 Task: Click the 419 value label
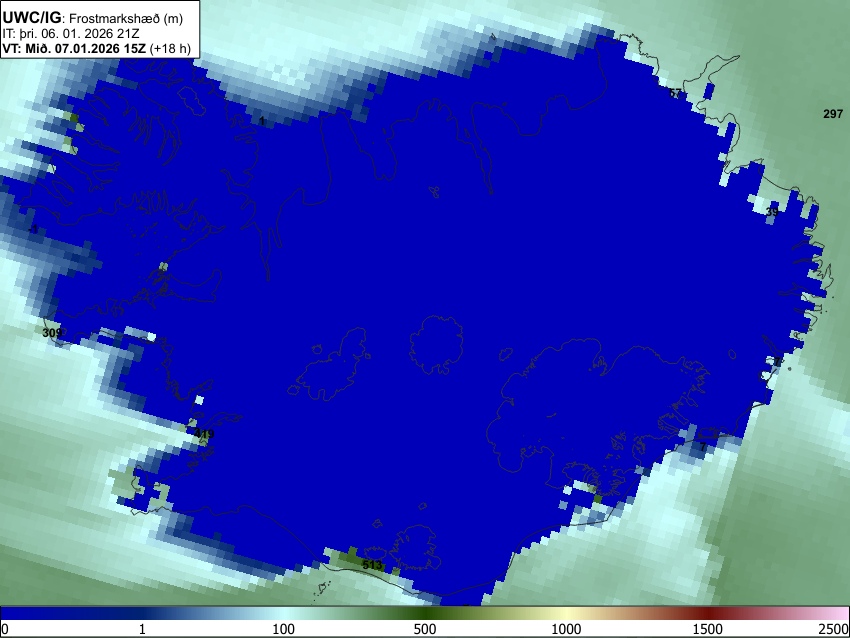click(x=204, y=434)
